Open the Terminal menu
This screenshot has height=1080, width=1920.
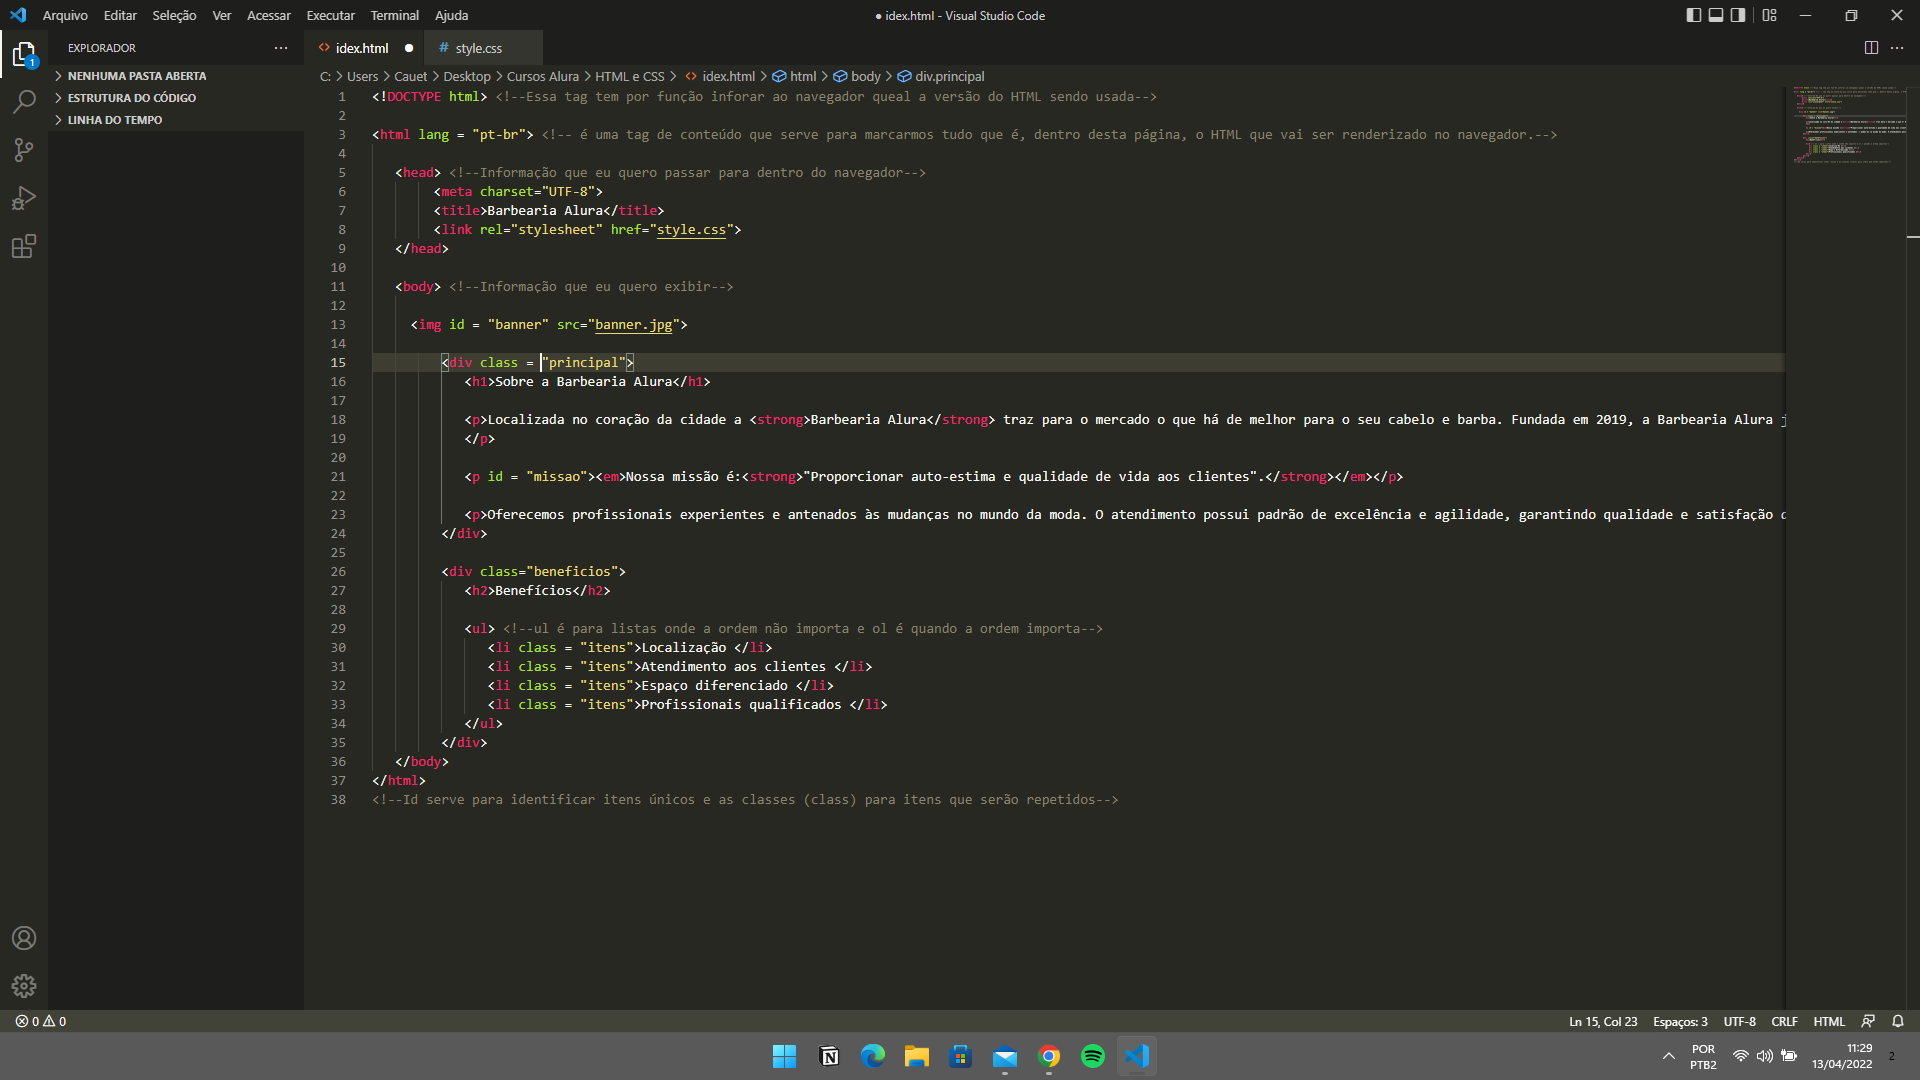click(x=394, y=15)
